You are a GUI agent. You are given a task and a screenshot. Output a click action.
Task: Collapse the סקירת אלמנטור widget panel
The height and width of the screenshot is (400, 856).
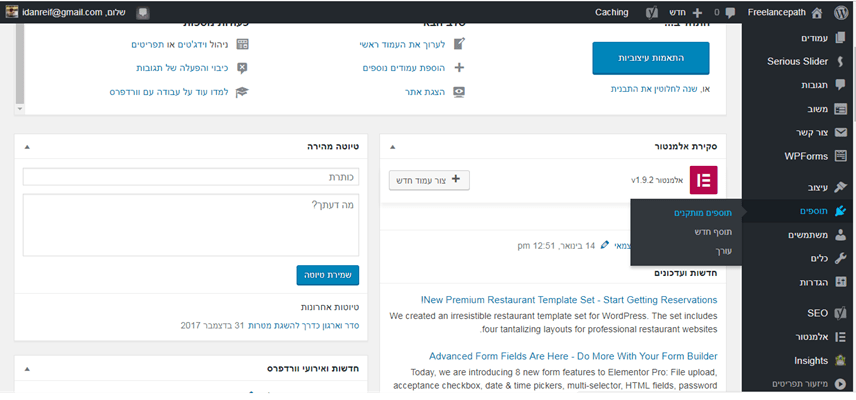pyautogui.click(x=390, y=147)
